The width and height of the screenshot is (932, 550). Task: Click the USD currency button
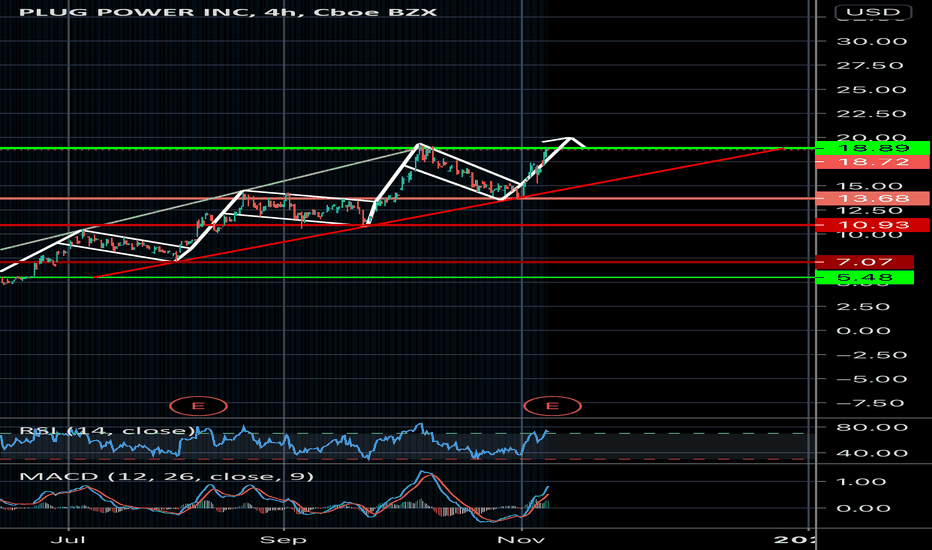(x=873, y=12)
